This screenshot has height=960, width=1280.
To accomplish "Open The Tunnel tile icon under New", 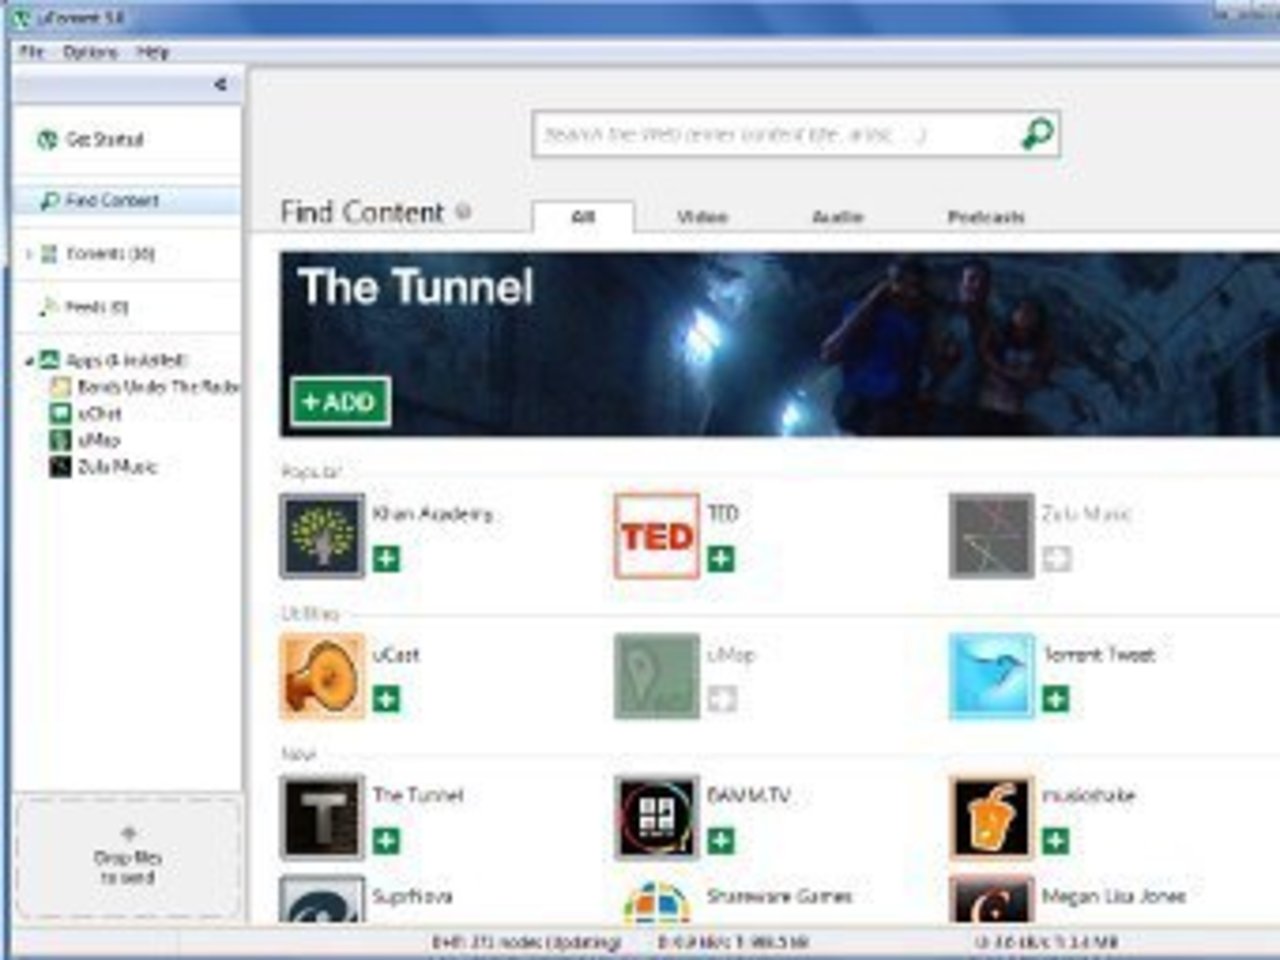I will point(322,818).
